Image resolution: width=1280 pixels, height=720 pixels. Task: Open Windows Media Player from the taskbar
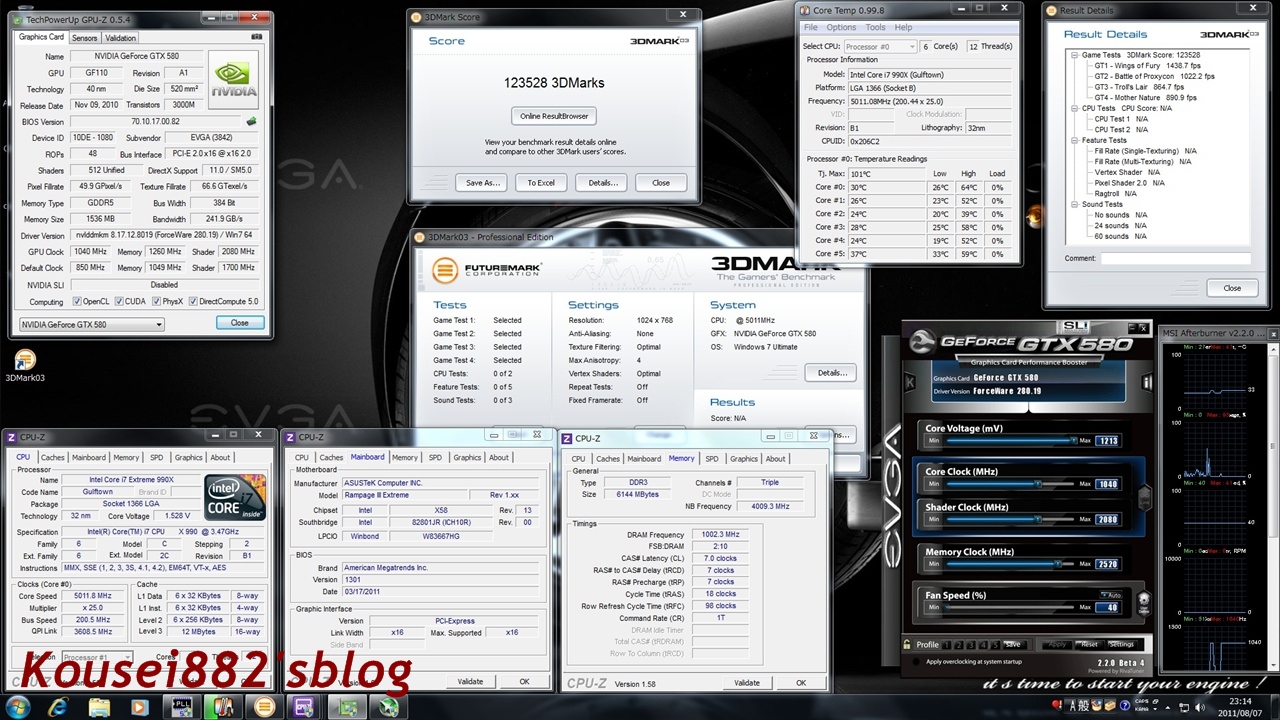pos(140,706)
